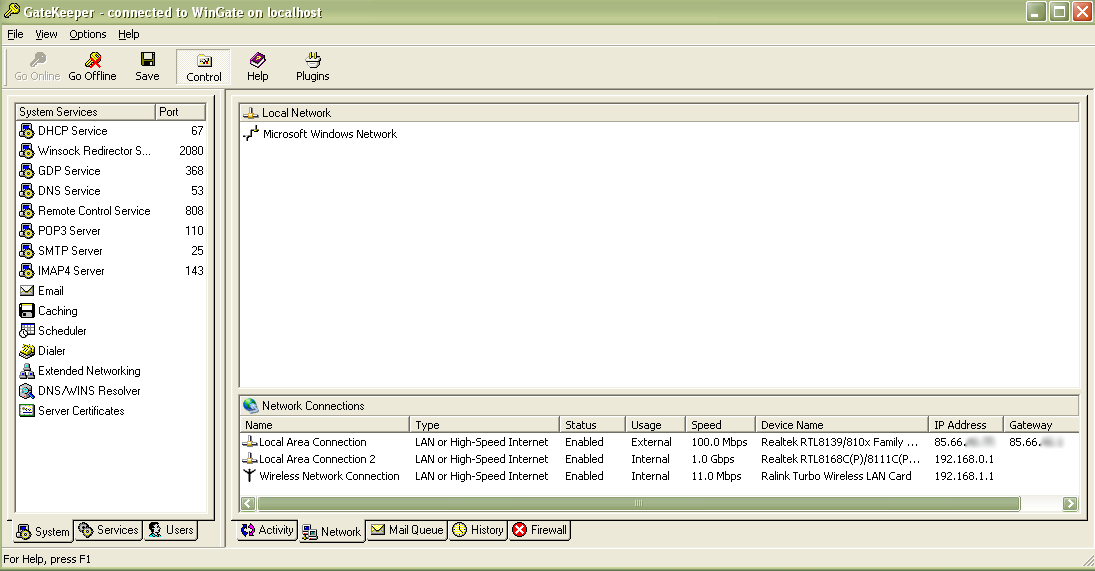Viewport: 1095px width, 571px height.
Task: Open the Caching disk icon
Action: (x=27, y=311)
